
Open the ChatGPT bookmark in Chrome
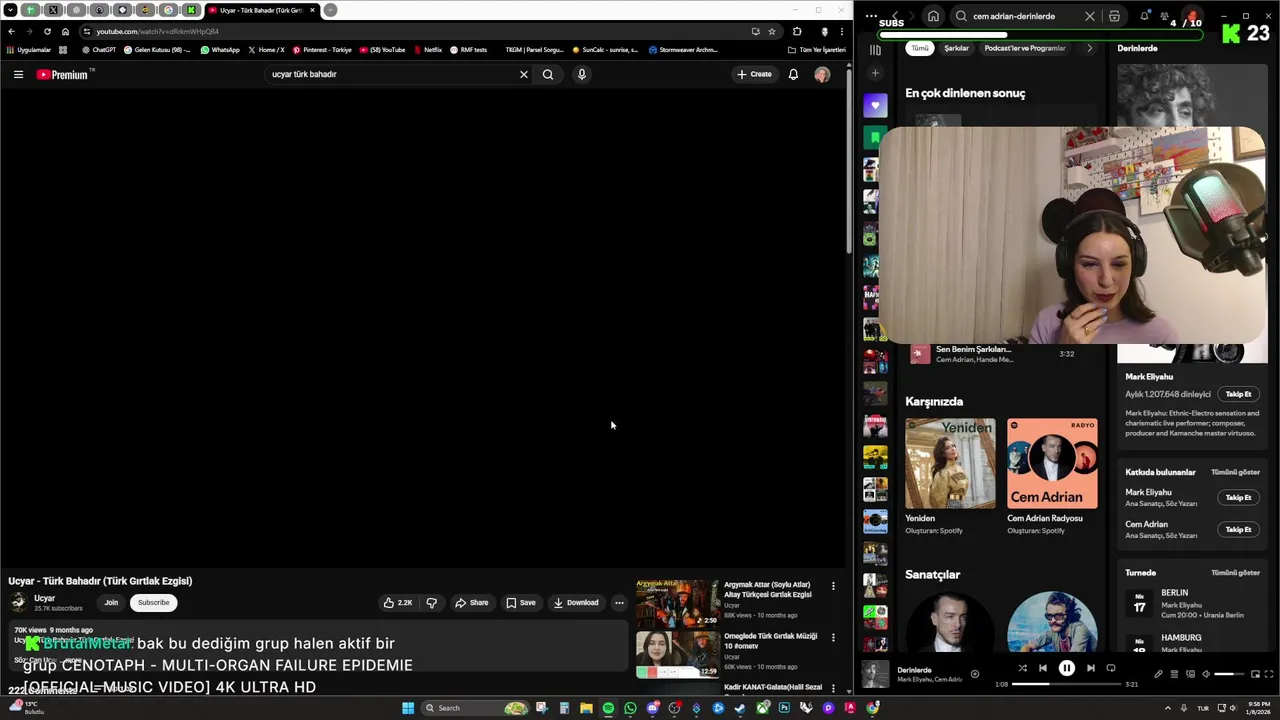pyautogui.click(x=98, y=49)
